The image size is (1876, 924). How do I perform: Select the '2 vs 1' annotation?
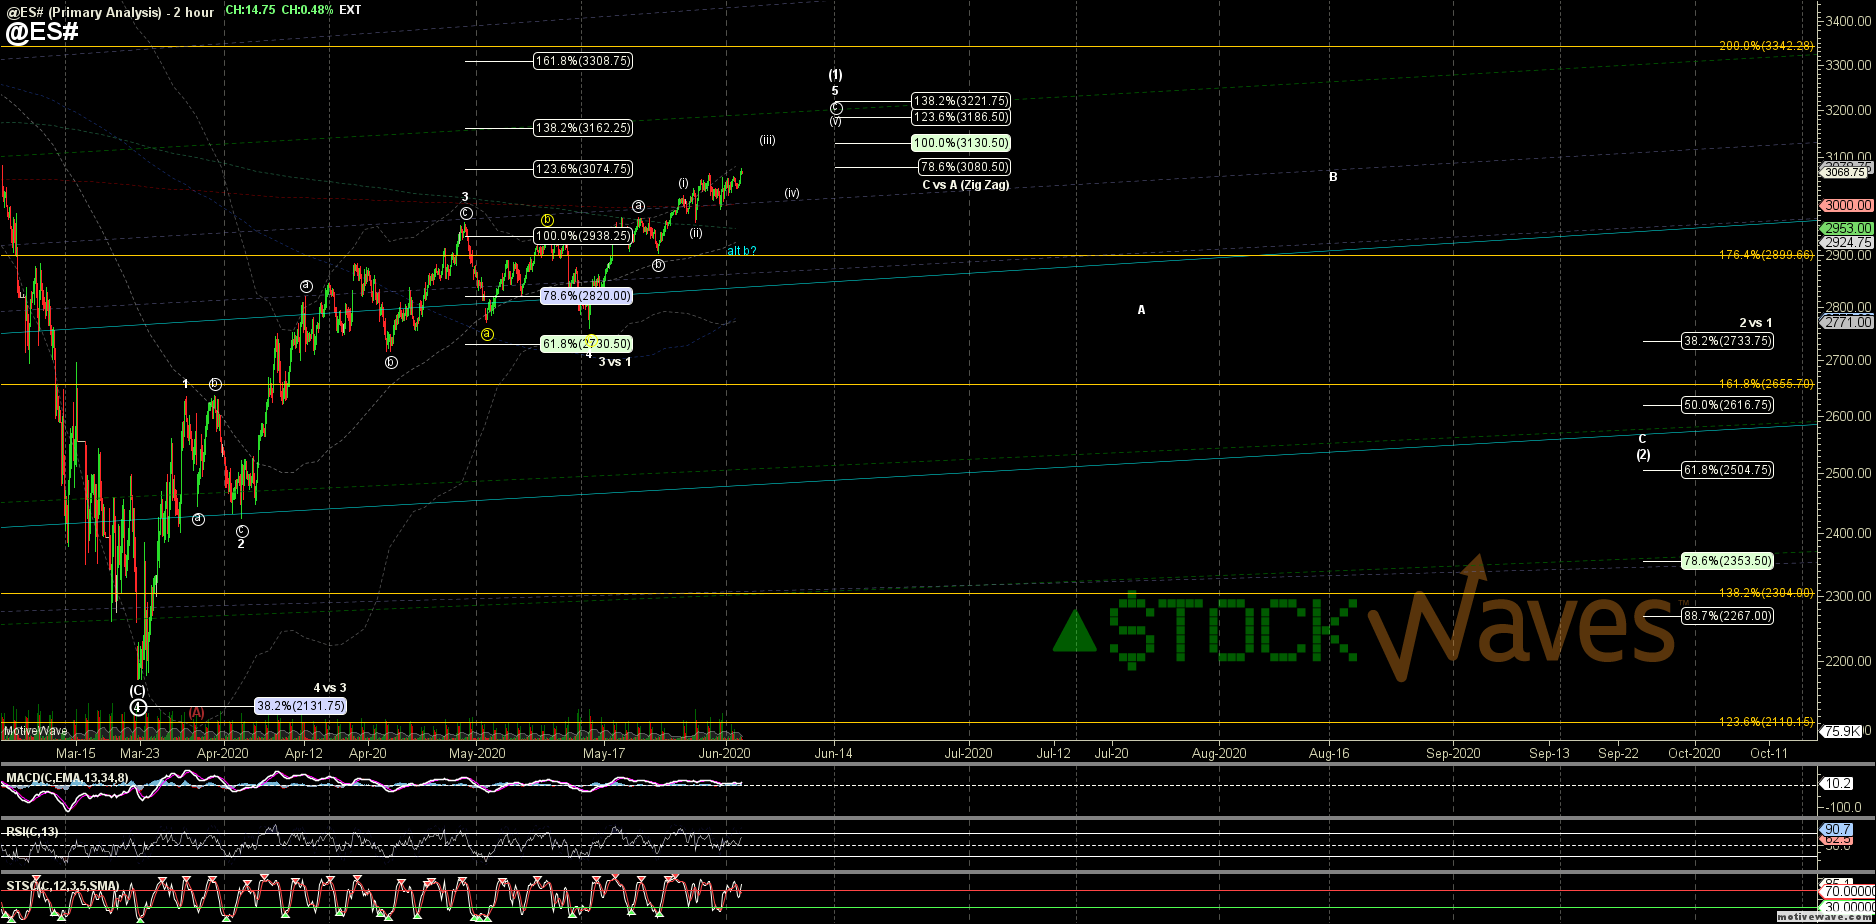[1756, 323]
